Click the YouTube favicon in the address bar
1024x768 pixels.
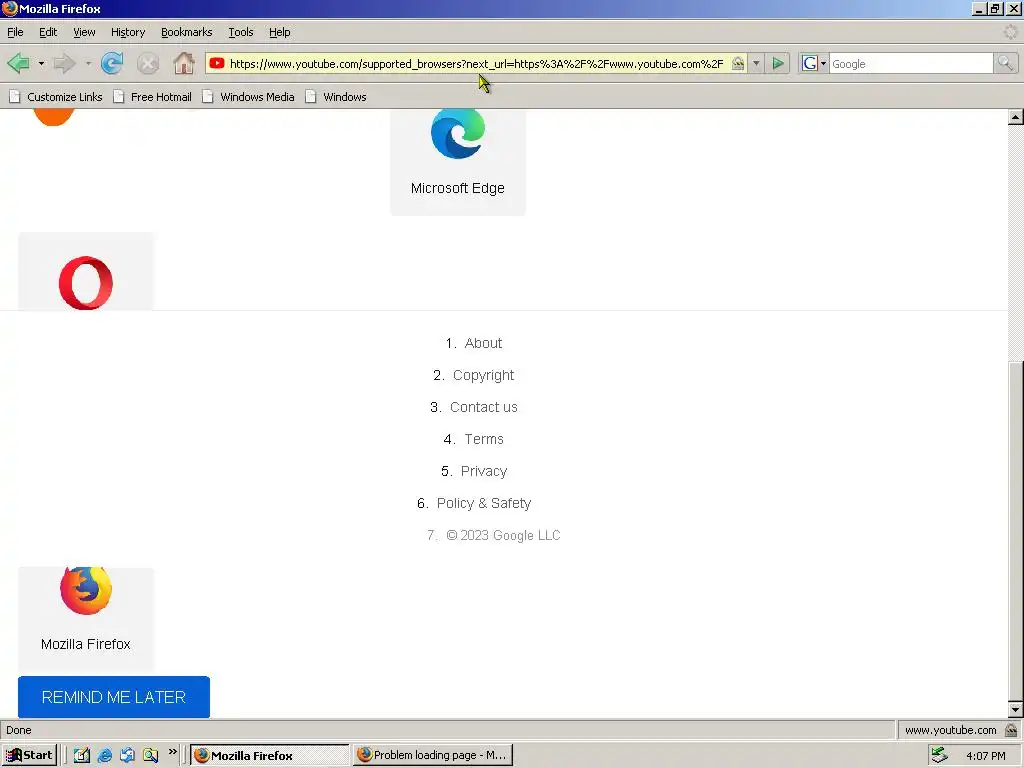point(217,63)
